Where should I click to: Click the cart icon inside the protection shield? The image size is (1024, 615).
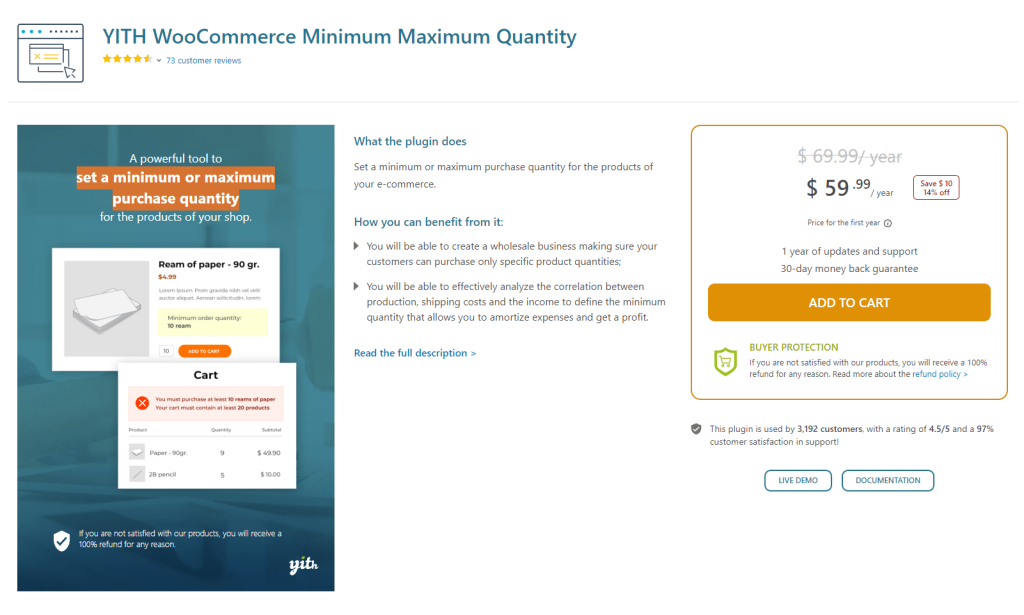(x=724, y=361)
